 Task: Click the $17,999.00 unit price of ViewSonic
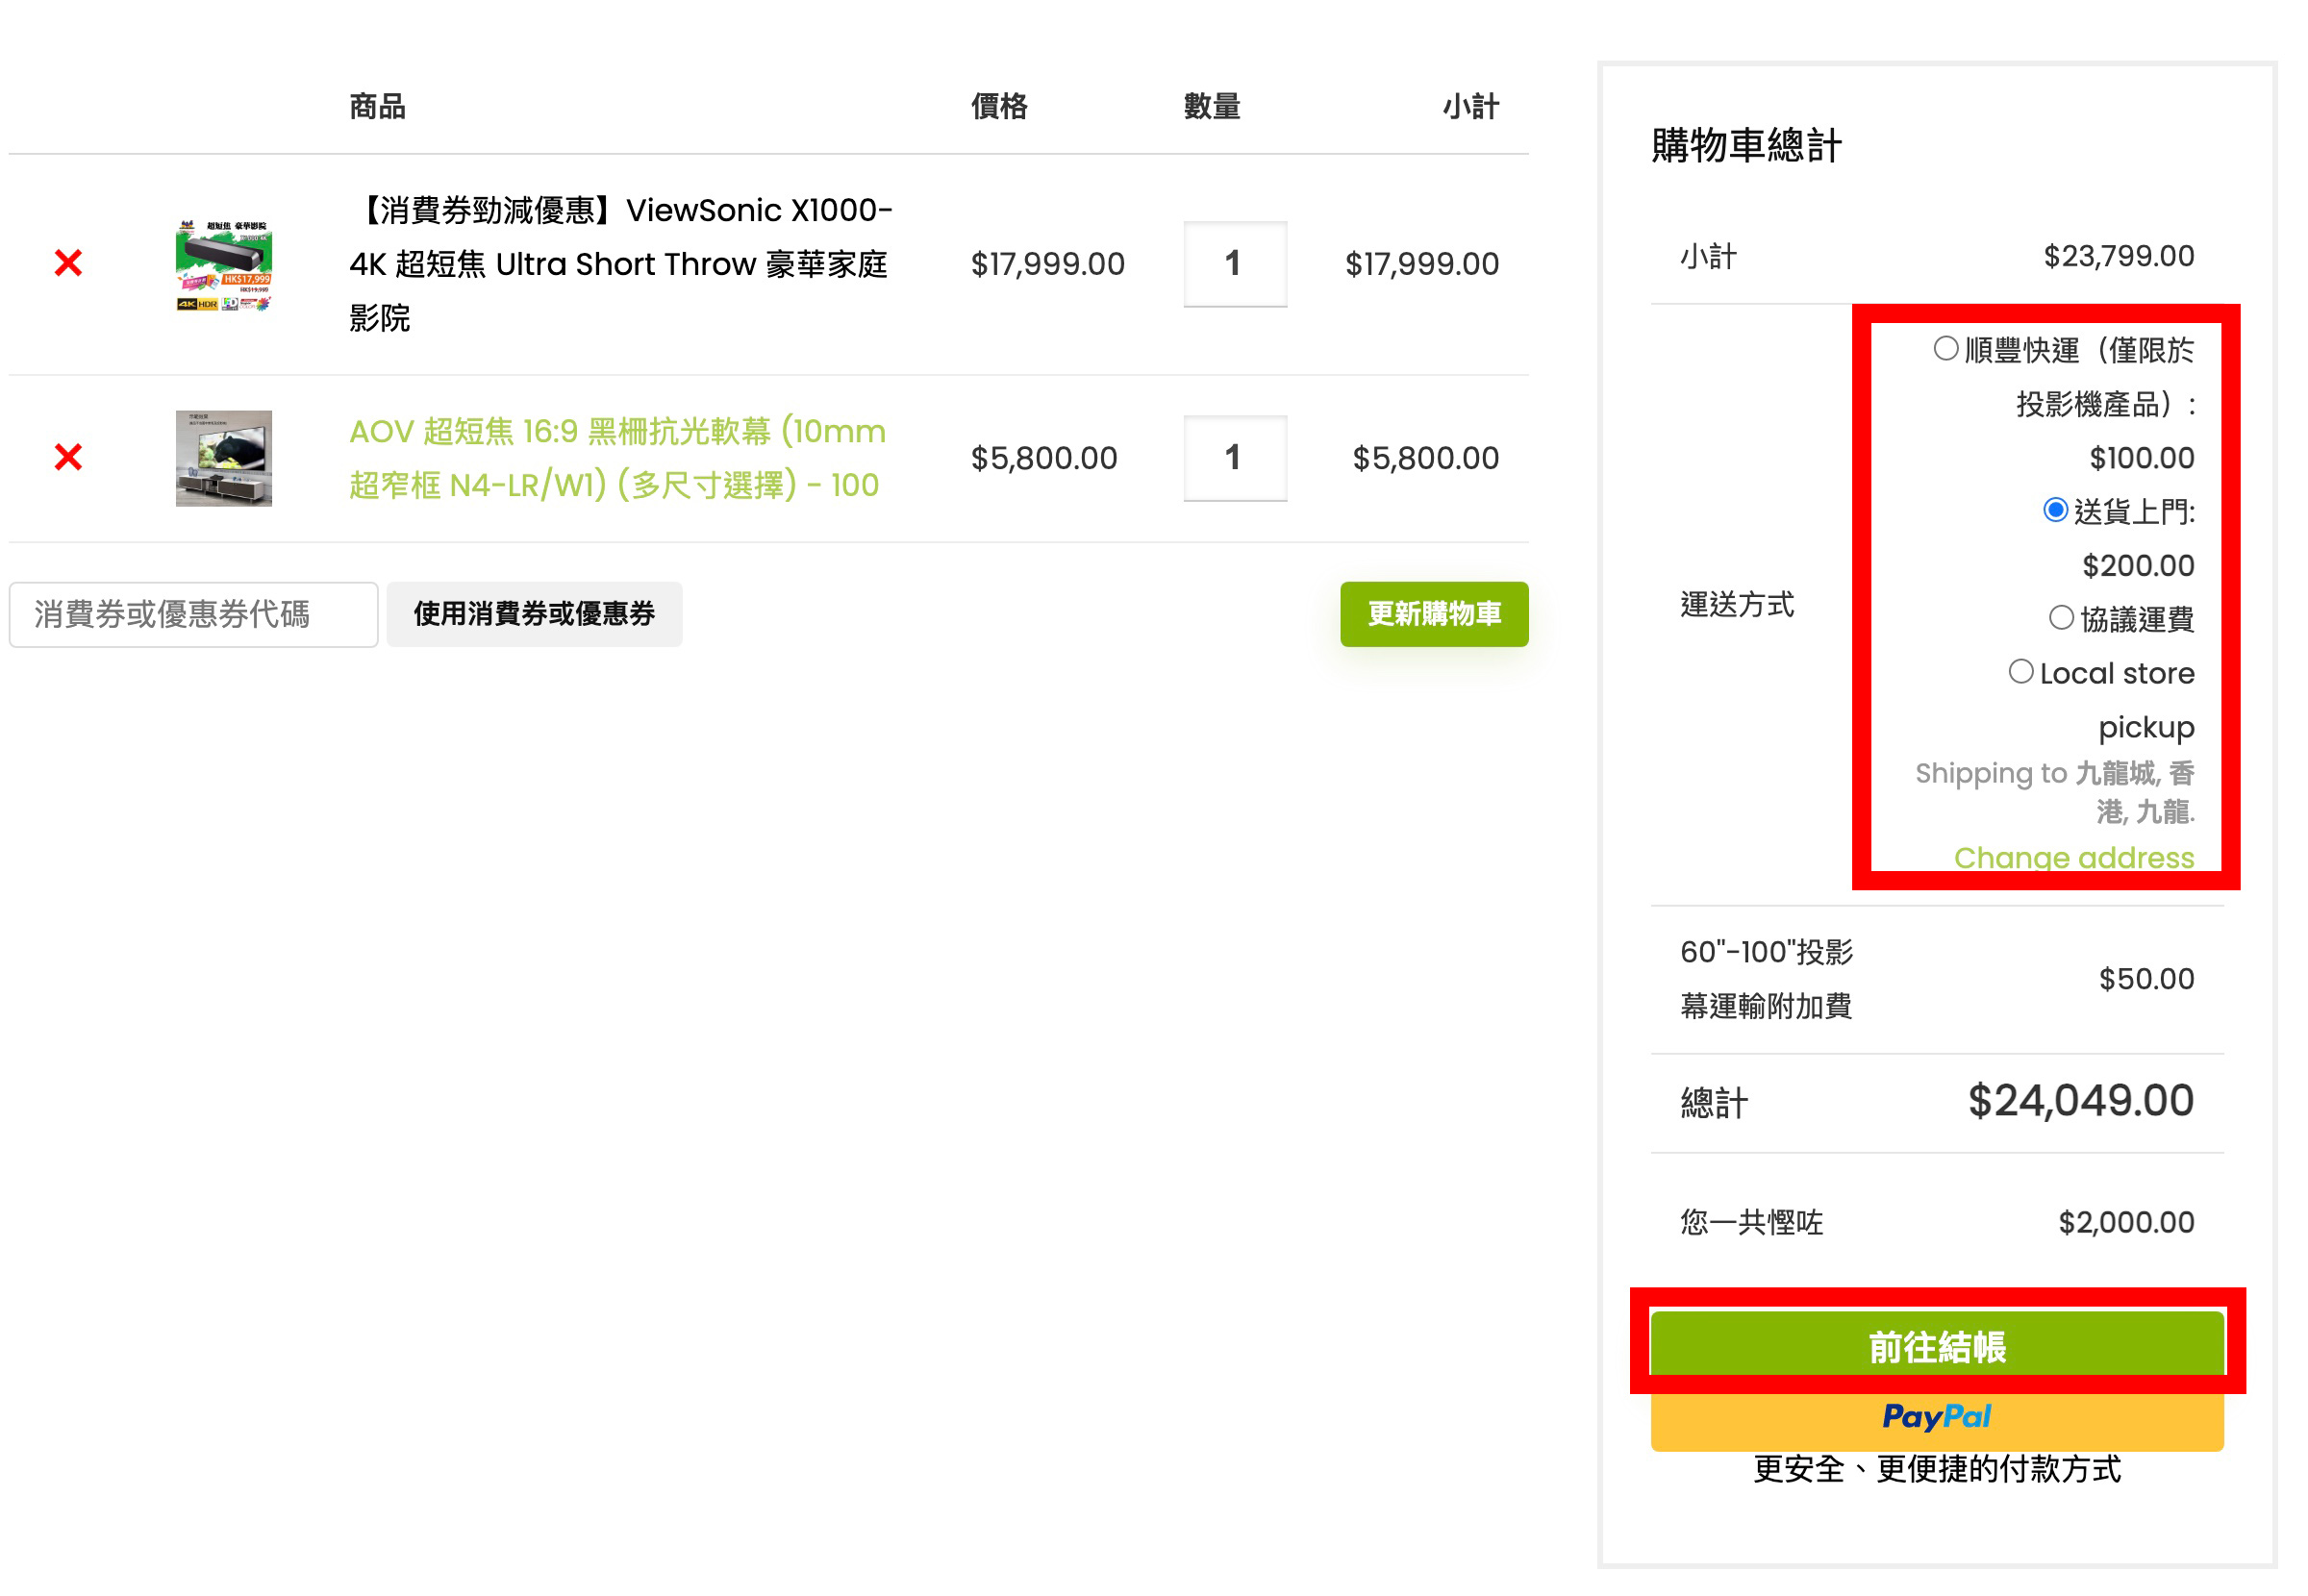click(x=1048, y=264)
